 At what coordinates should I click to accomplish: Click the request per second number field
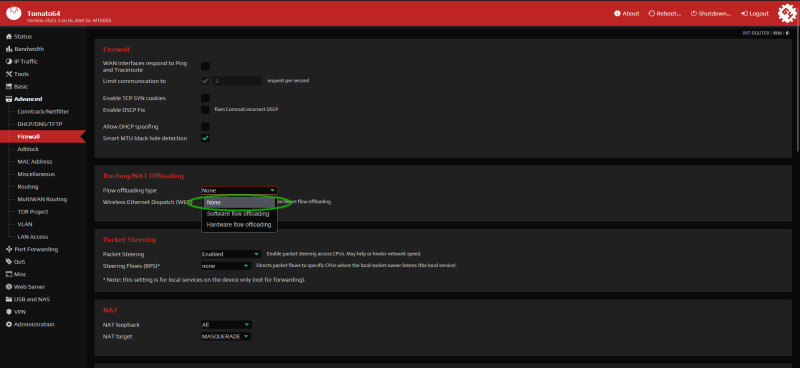tap(237, 81)
